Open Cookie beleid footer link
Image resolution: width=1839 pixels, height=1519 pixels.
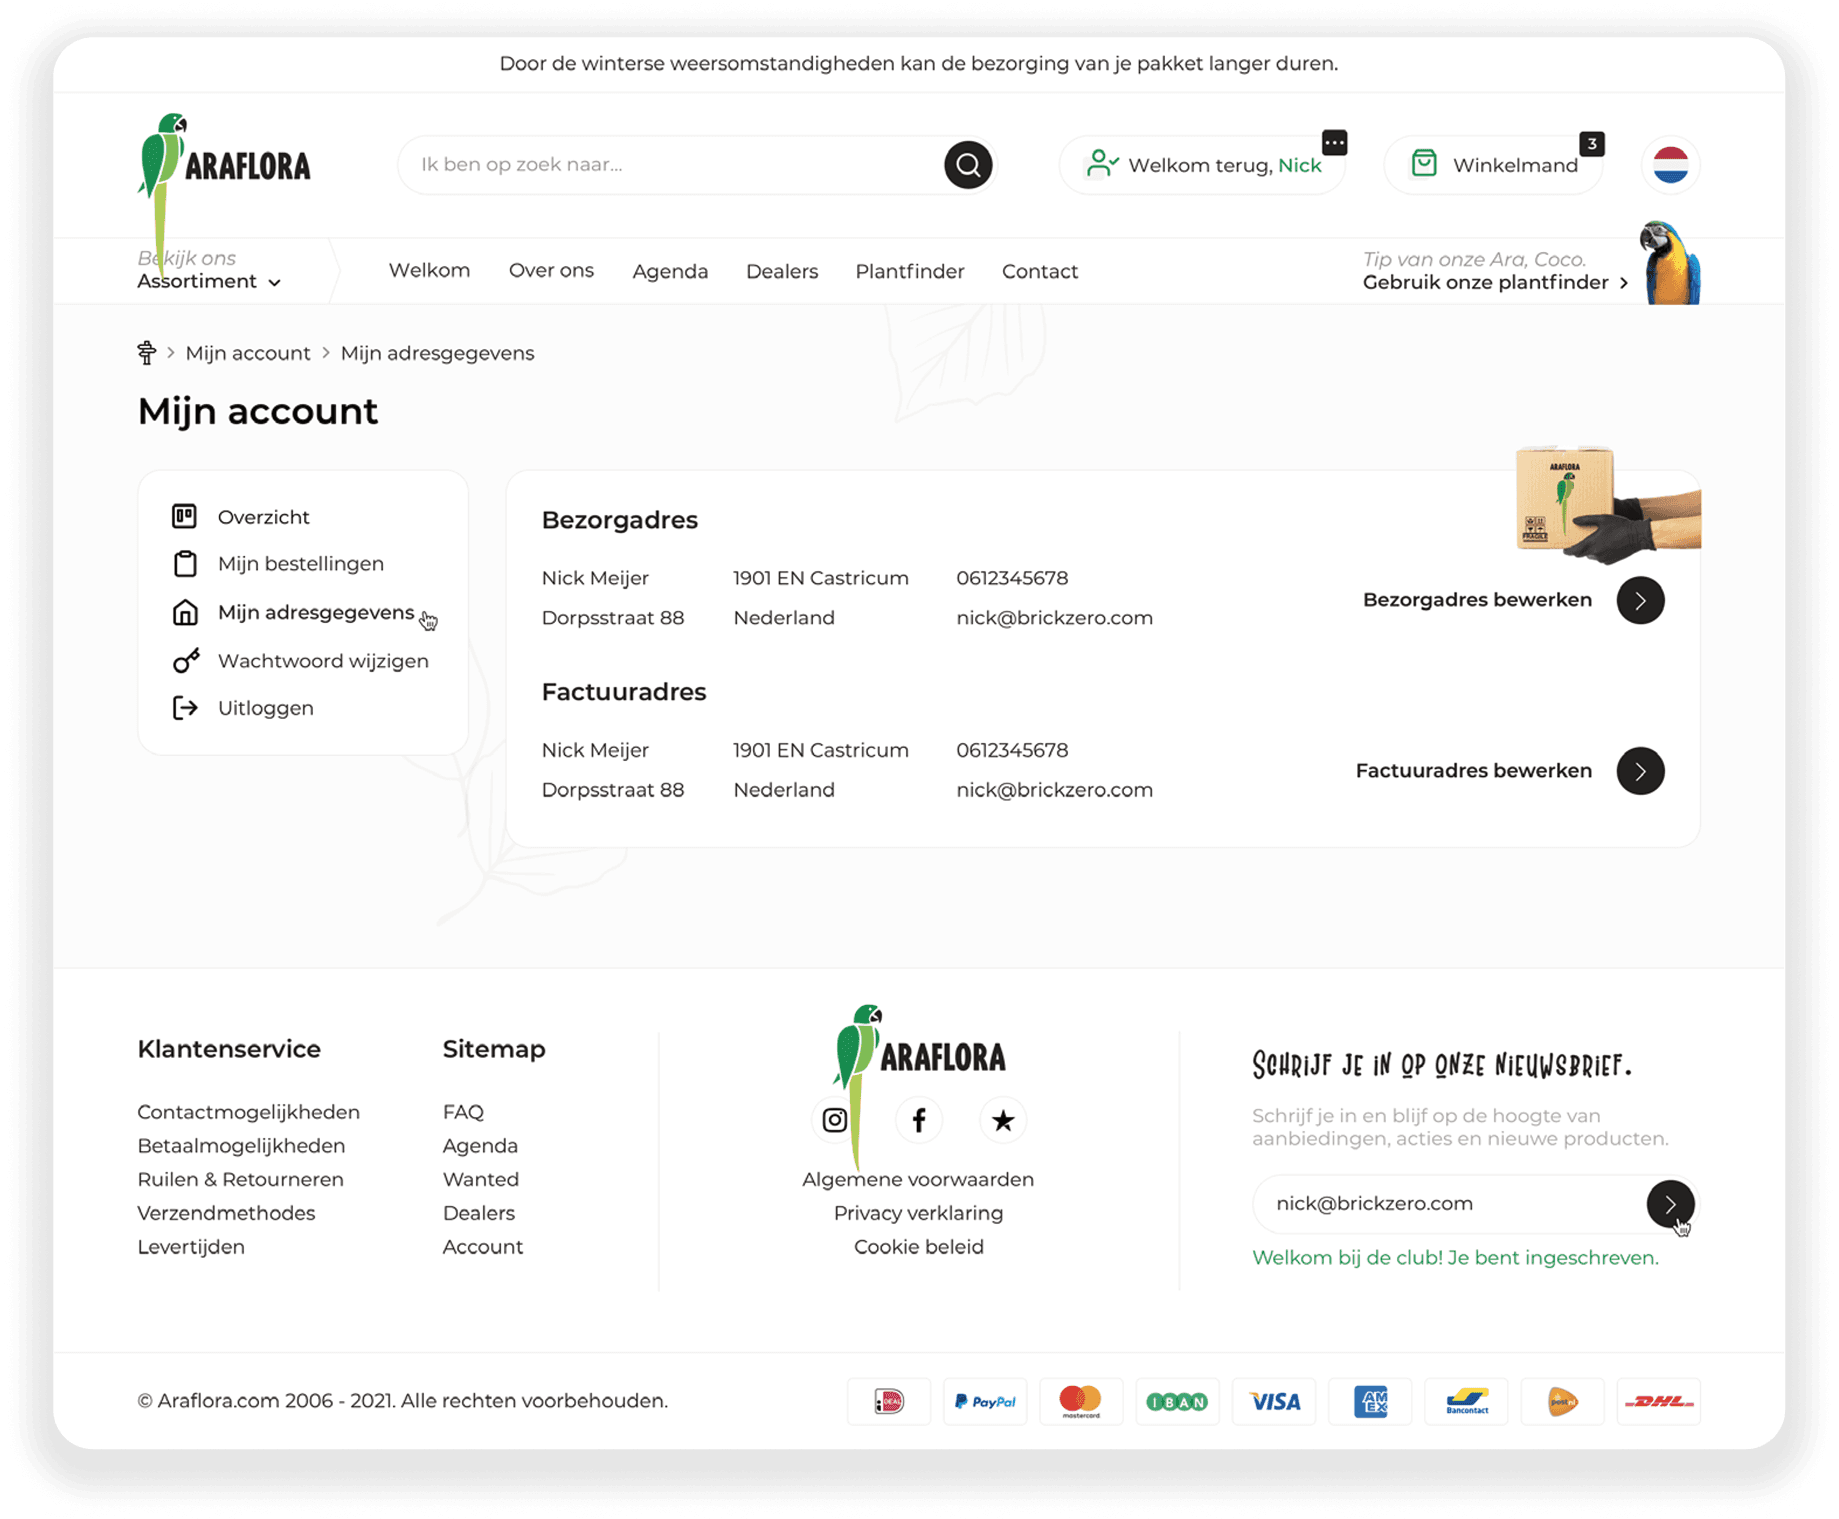click(918, 1248)
